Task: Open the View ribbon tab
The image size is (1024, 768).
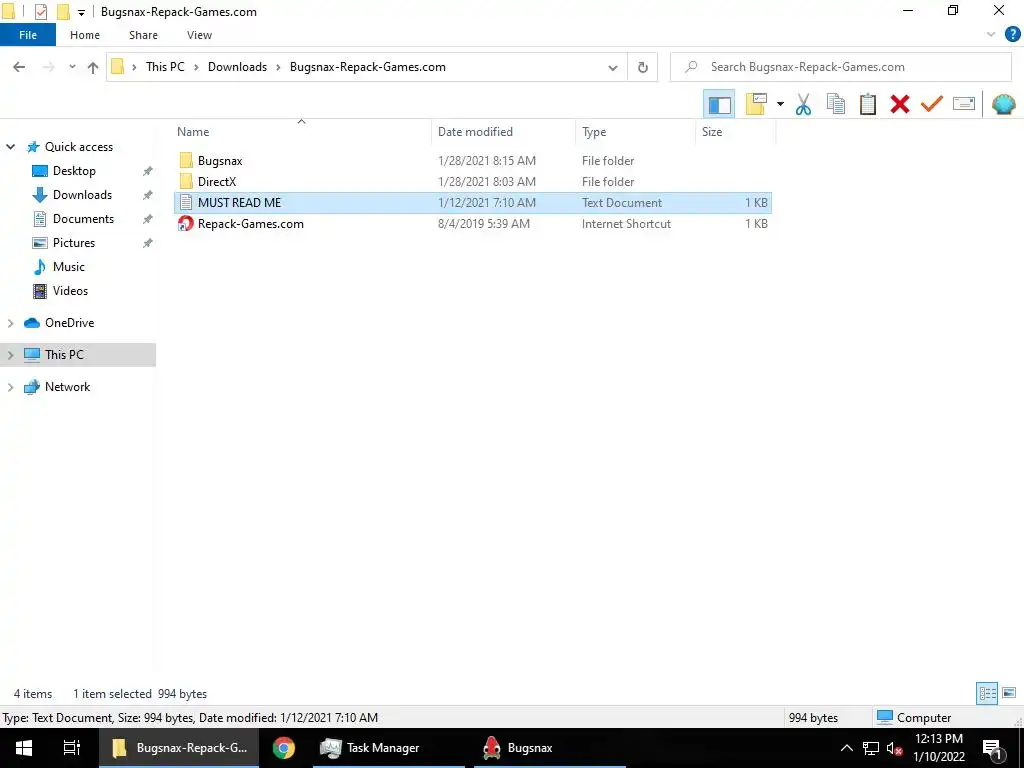Action: [x=199, y=35]
